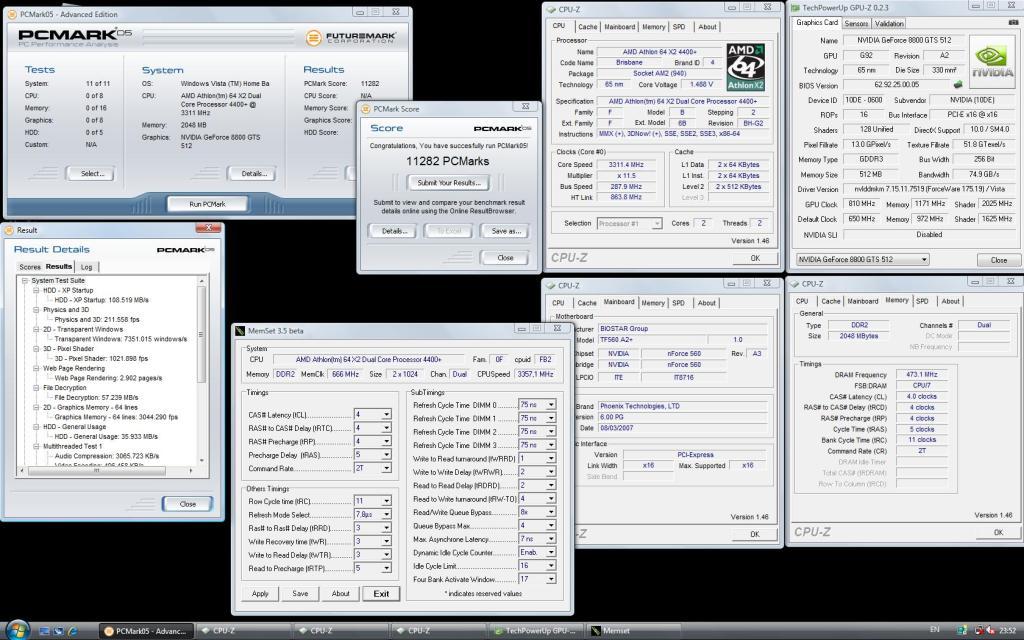Activate PCMark05 taskbar button
Image resolution: width=1024 pixels, height=640 pixels.
pos(146,631)
